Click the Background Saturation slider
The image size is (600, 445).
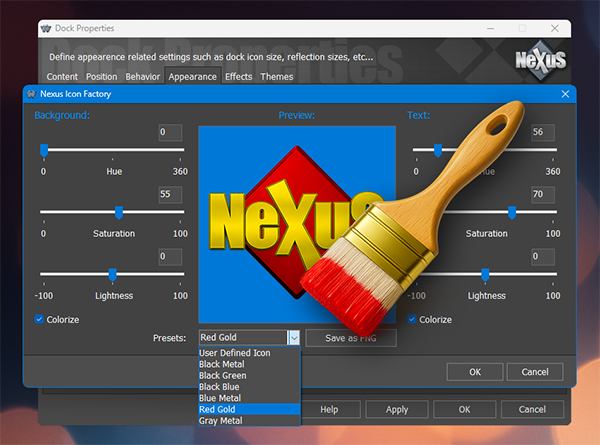(x=112, y=212)
